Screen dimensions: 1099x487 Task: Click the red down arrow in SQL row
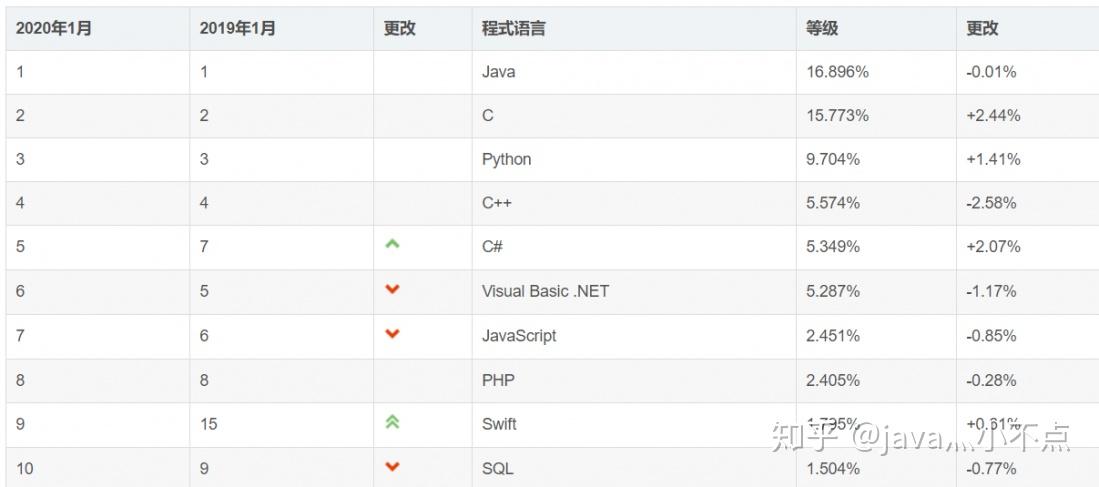392,466
